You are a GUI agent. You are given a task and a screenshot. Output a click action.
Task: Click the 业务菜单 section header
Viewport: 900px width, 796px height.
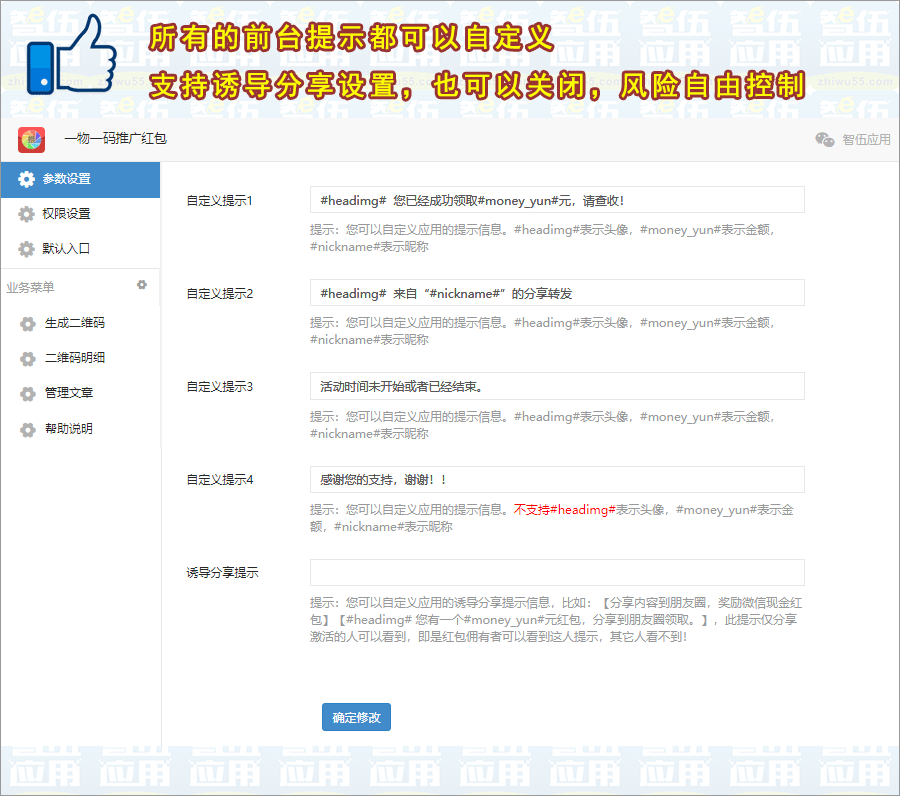30,287
